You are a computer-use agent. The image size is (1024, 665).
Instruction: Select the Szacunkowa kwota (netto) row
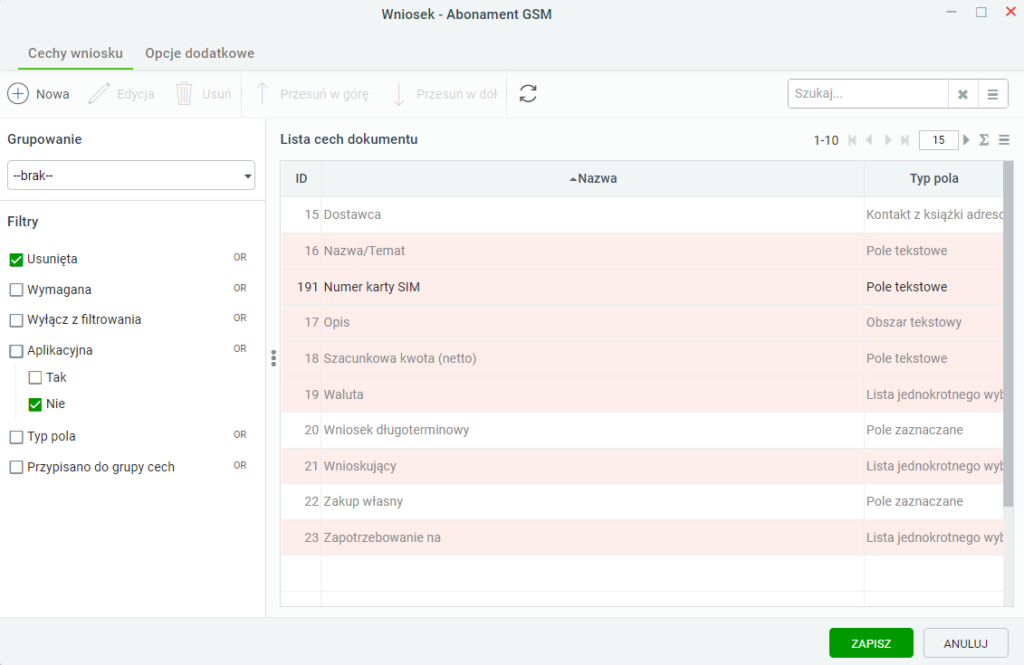642,358
